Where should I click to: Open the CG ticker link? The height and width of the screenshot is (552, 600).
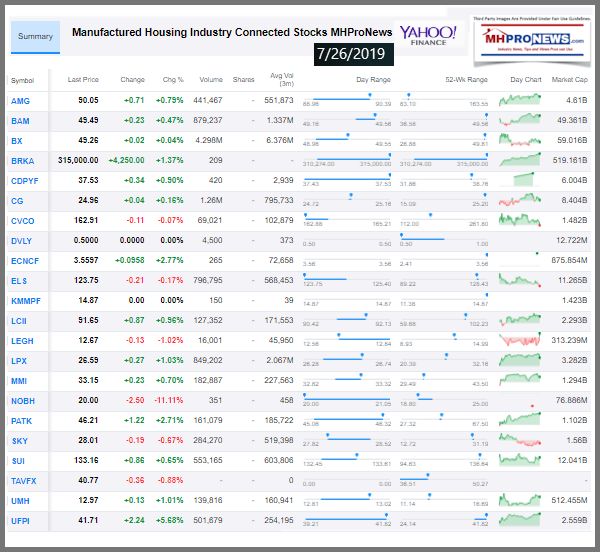[x=17, y=201]
